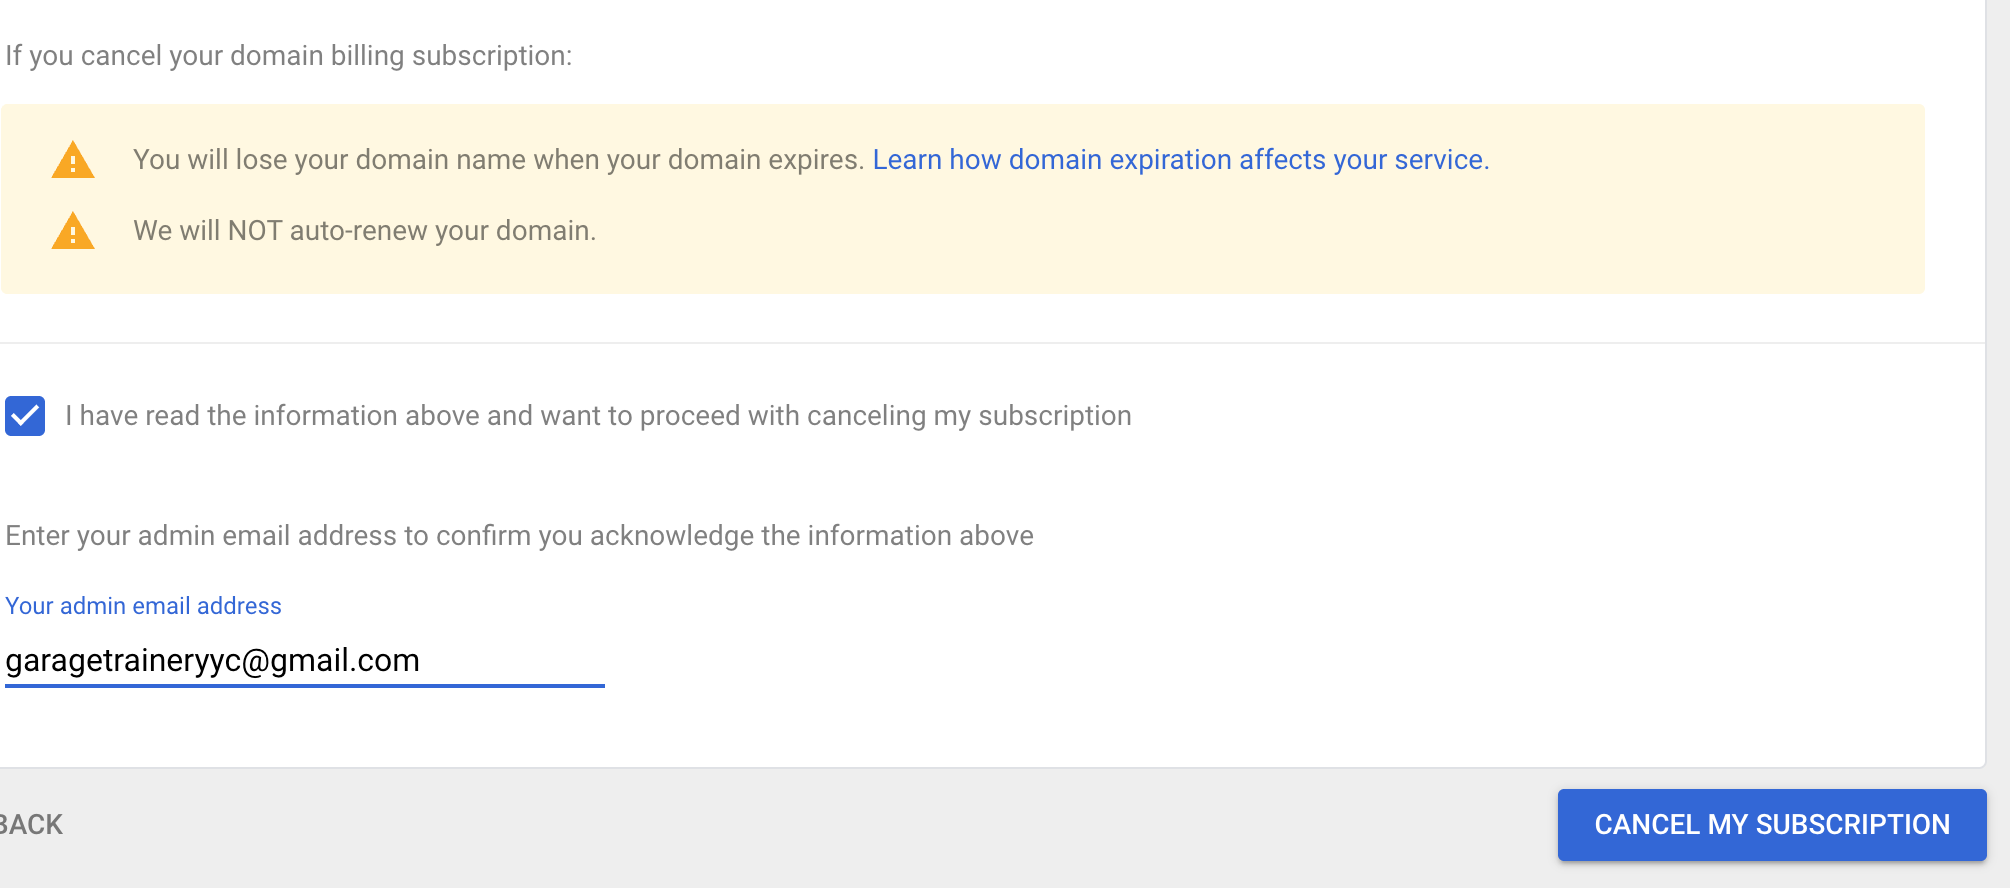
Task: Click the word 'NOT' in the auto-renew warning
Action: coord(255,231)
